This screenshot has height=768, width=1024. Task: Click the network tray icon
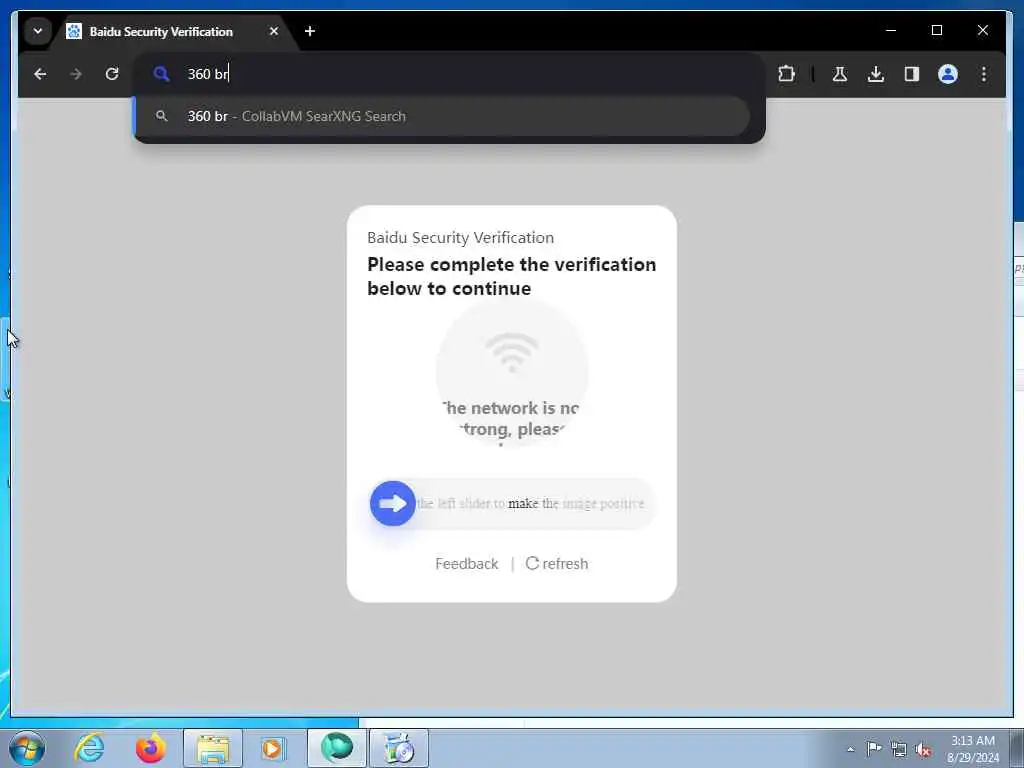pyautogui.click(x=899, y=749)
